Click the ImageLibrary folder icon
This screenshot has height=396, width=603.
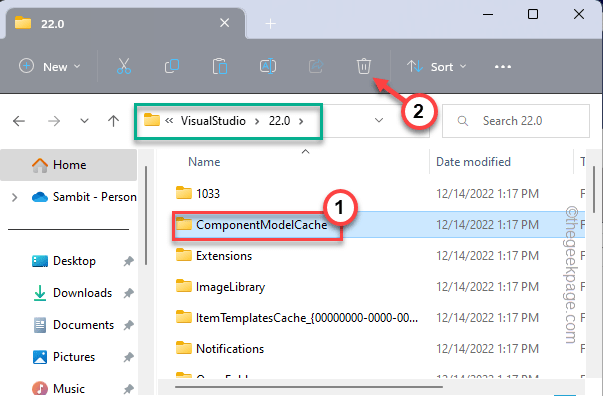coord(184,286)
